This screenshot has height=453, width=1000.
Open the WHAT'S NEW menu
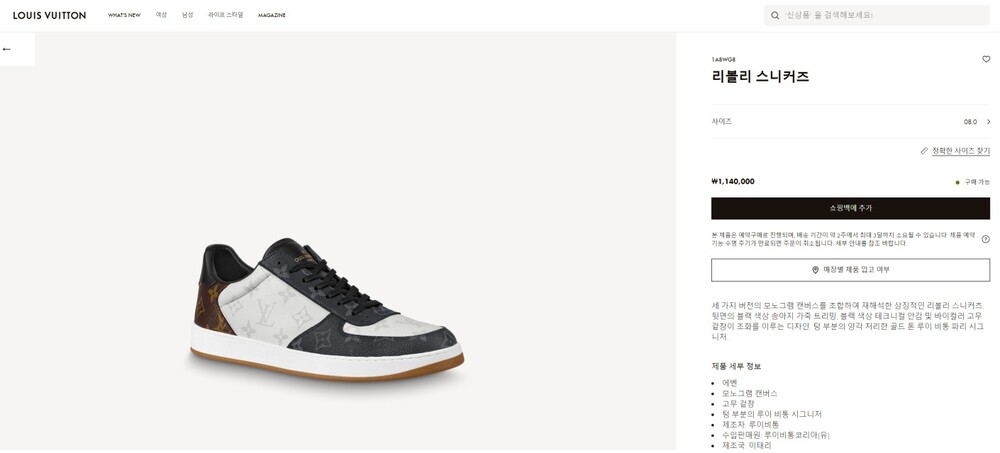point(124,16)
